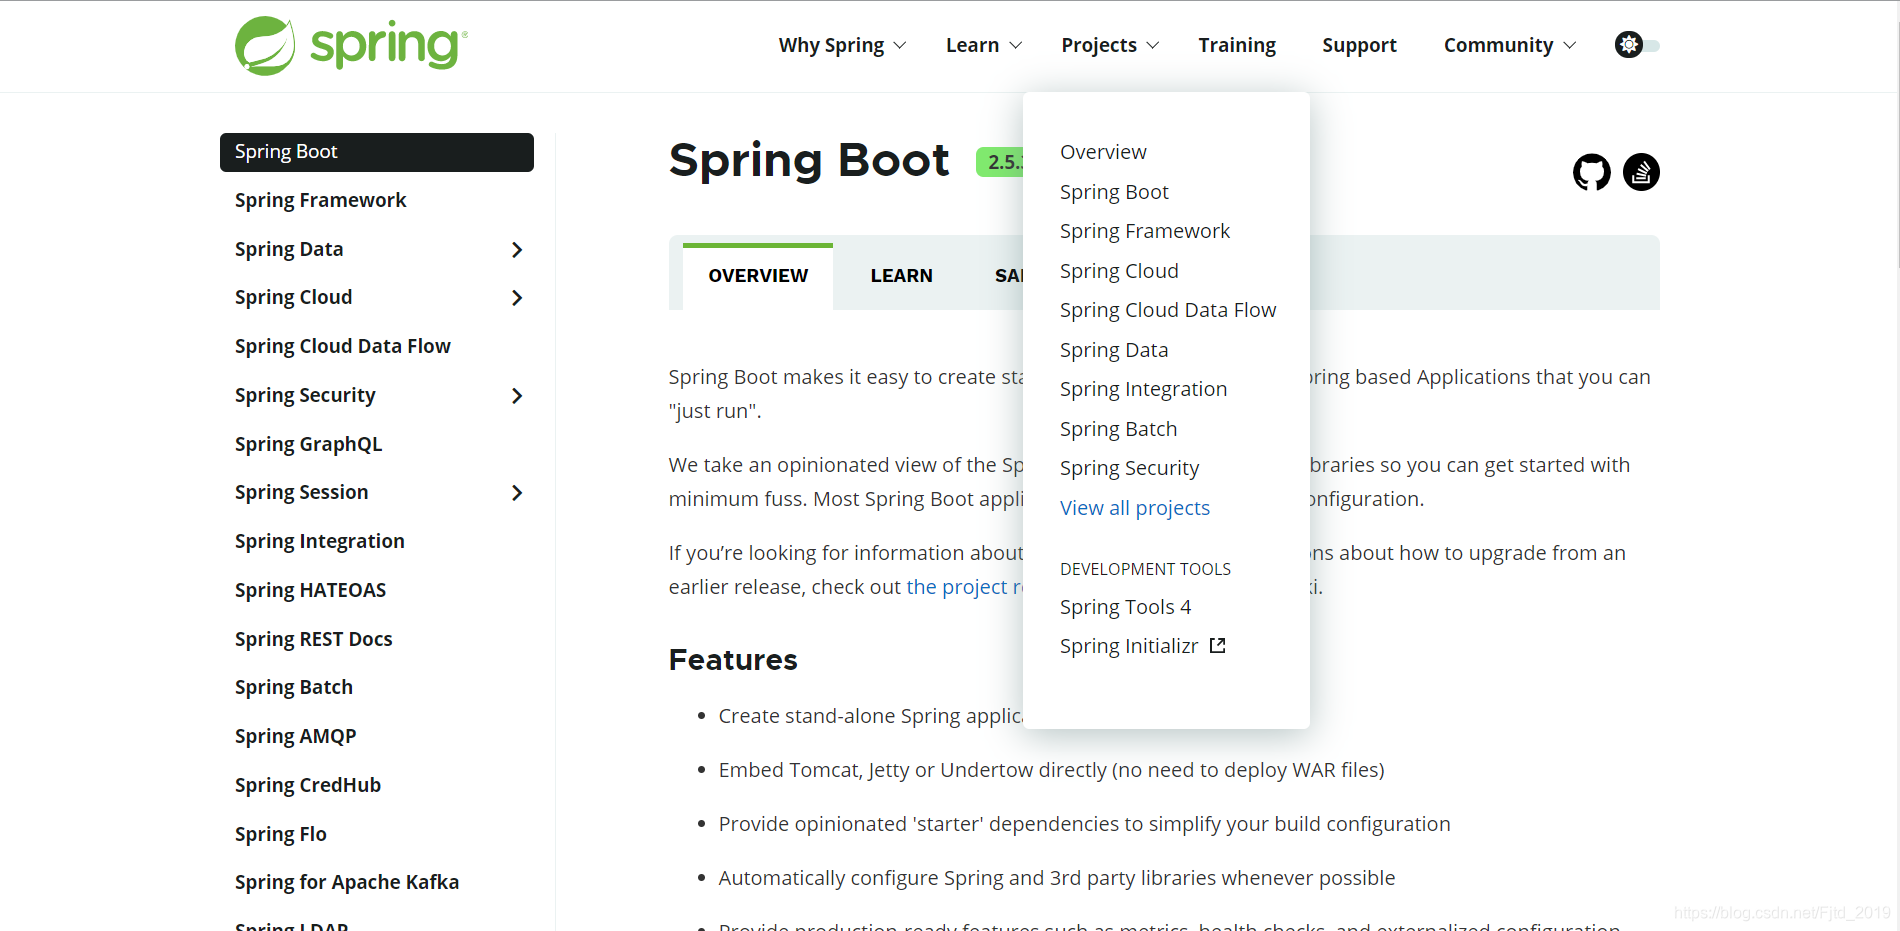Open Spring for Apache Kafka sidebar link
The width and height of the screenshot is (1900, 931).
(x=346, y=882)
